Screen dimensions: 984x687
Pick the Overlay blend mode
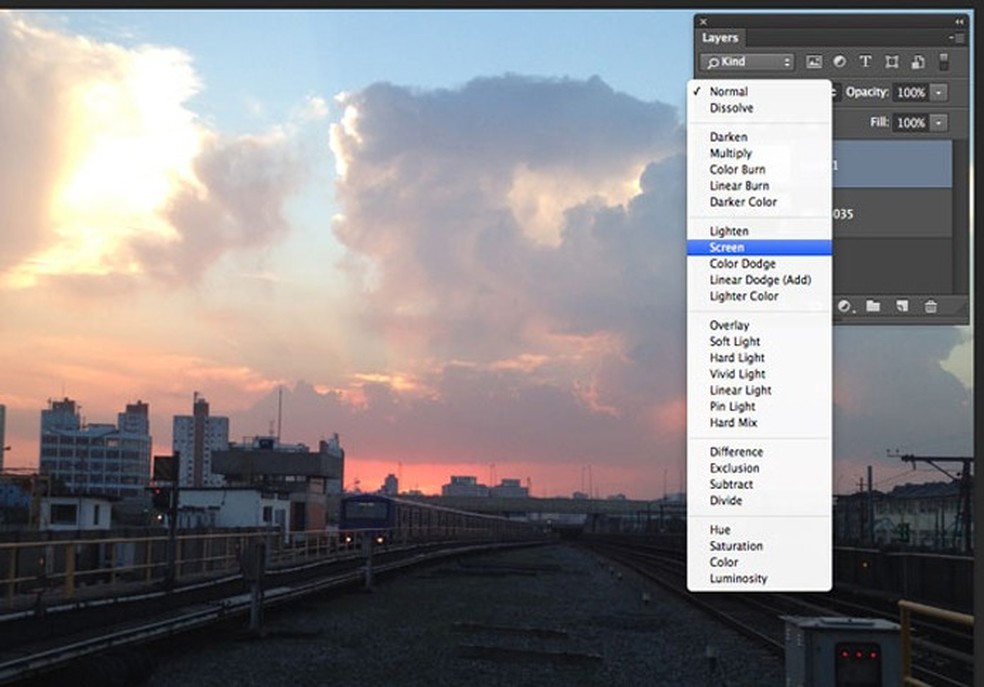pyautogui.click(x=729, y=325)
